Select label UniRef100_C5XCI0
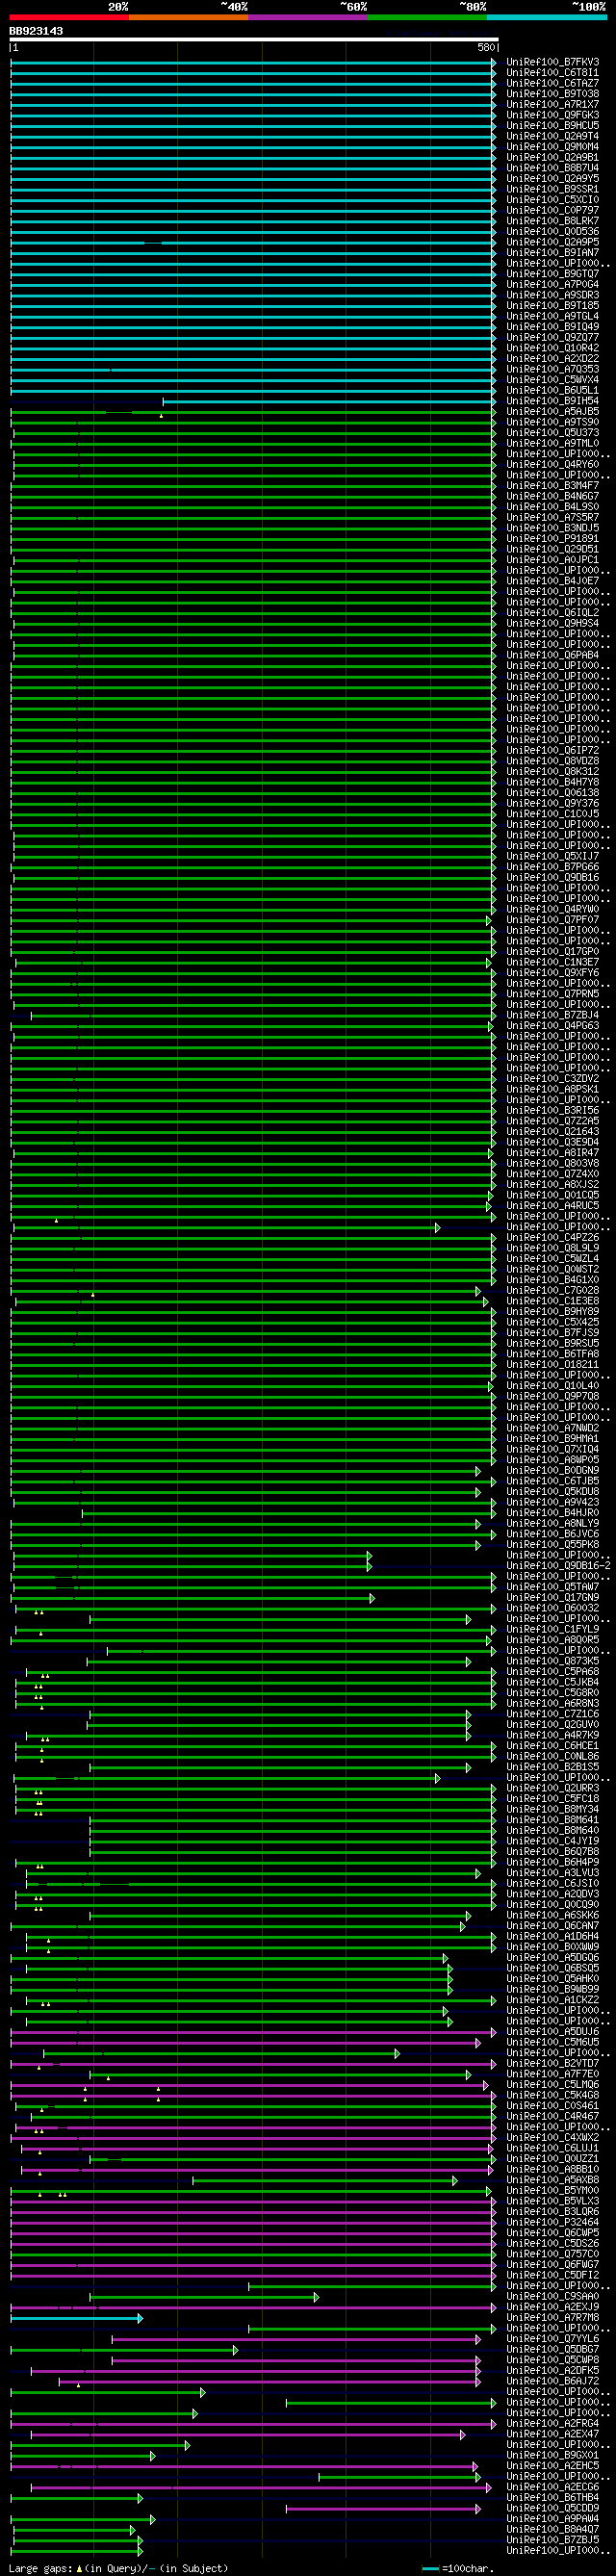616x2576 pixels. tap(553, 200)
